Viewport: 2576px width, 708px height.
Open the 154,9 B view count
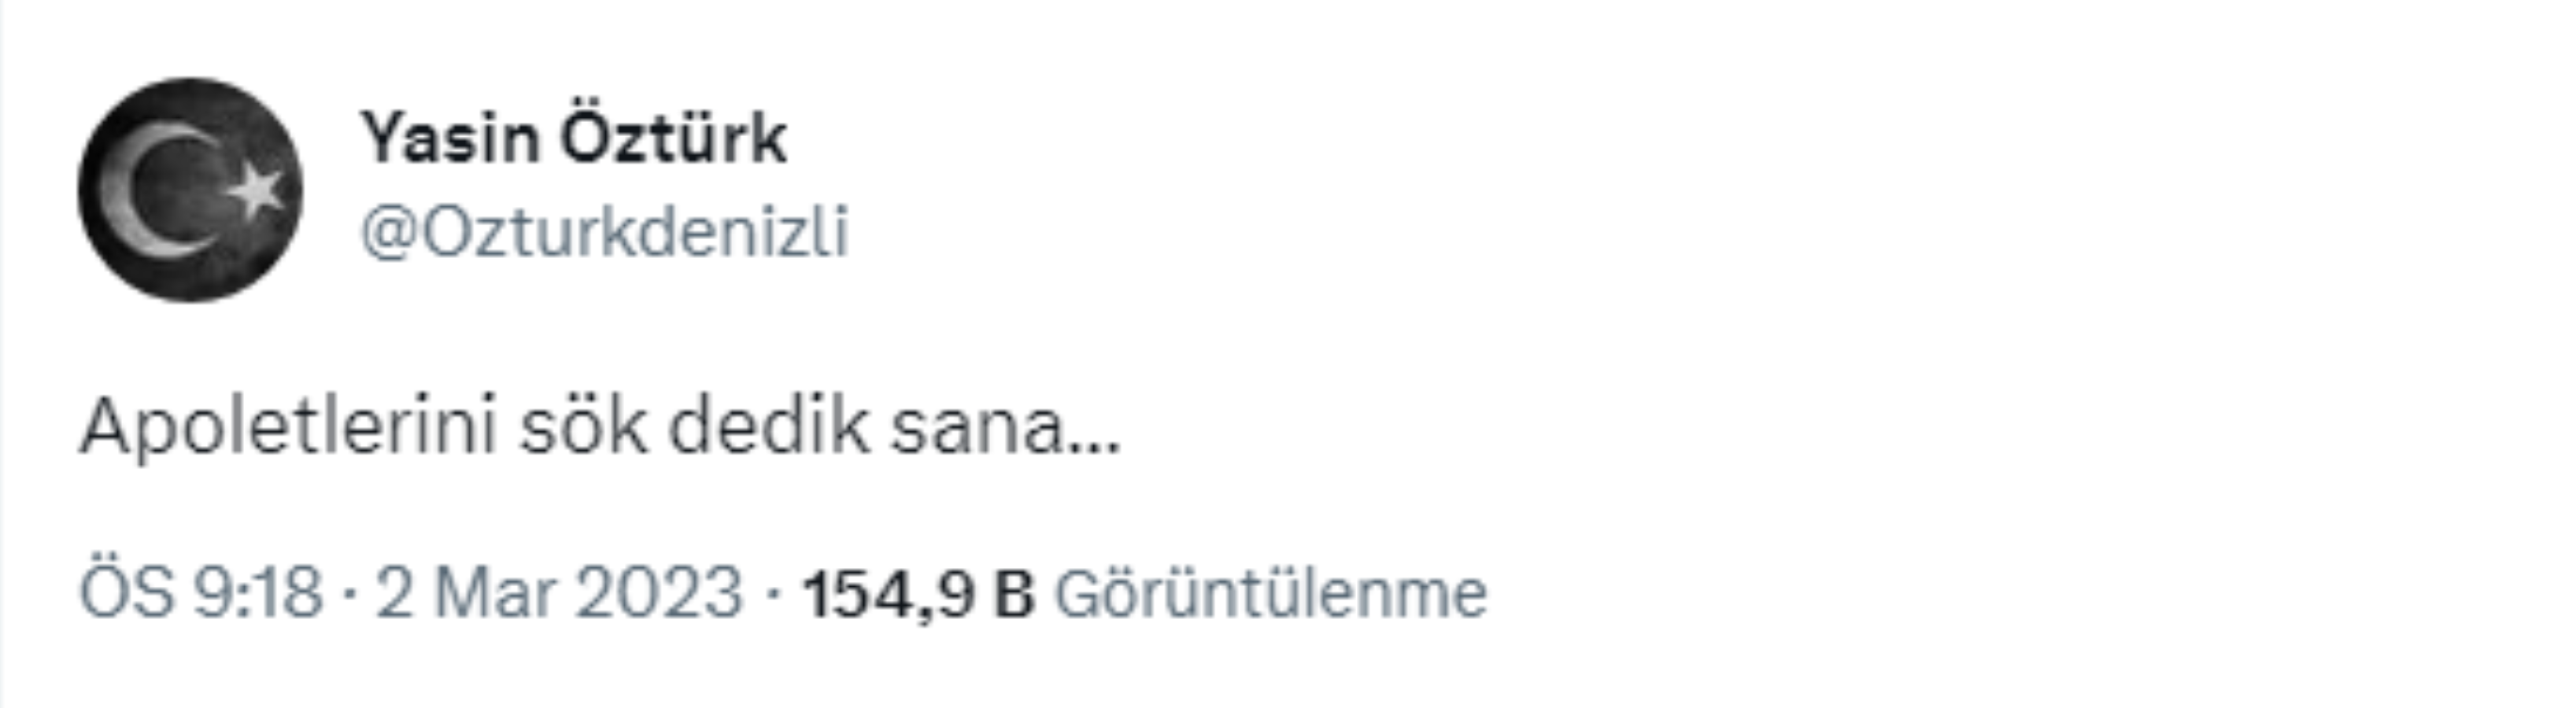[918, 593]
